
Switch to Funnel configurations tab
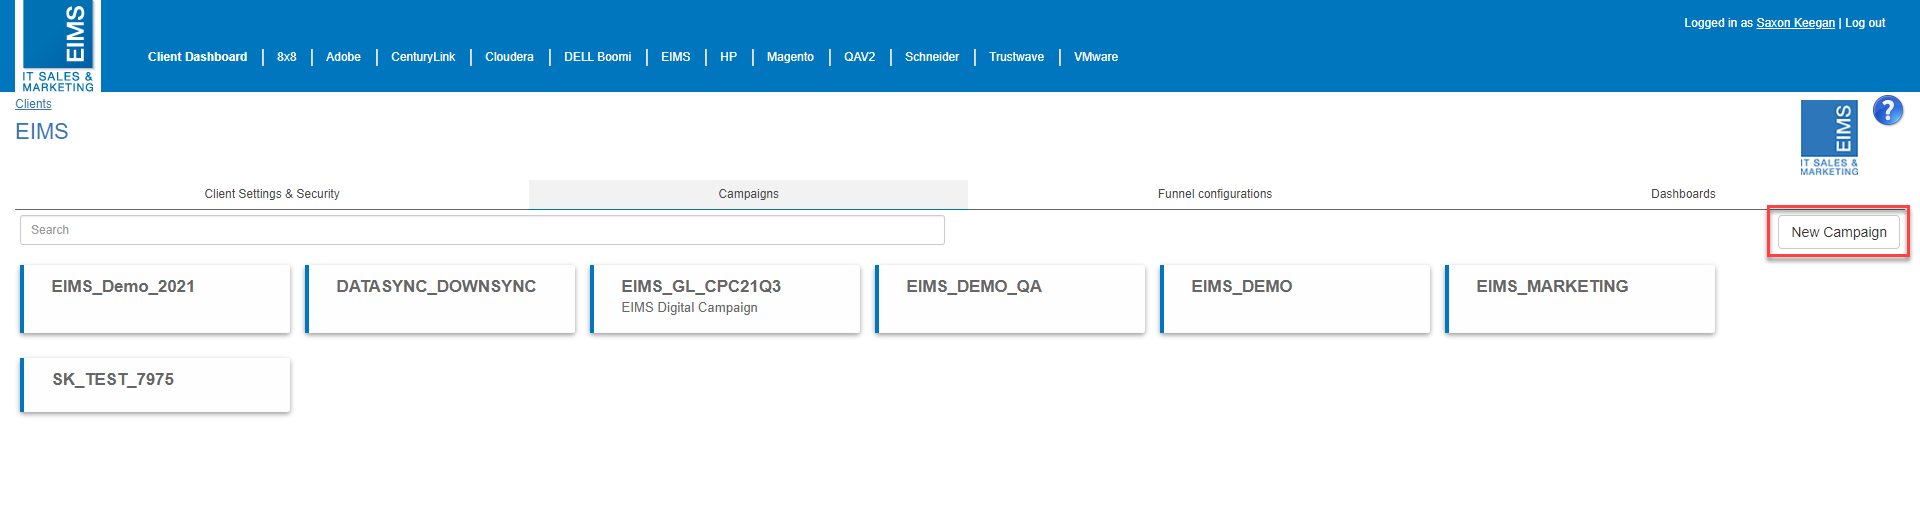[x=1215, y=194]
